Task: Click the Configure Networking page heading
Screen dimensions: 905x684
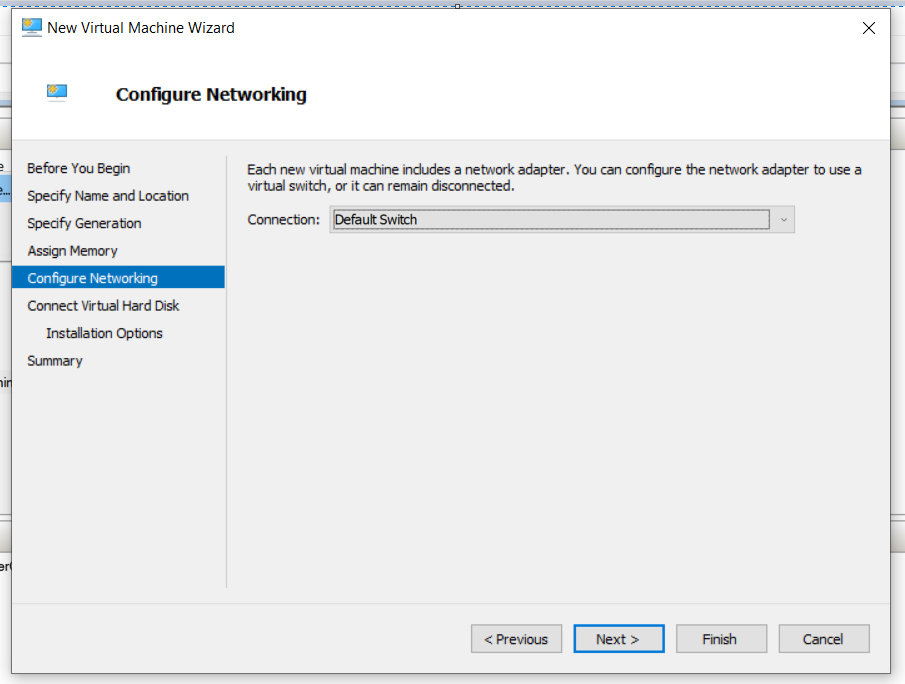Action: [x=211, y=95]
